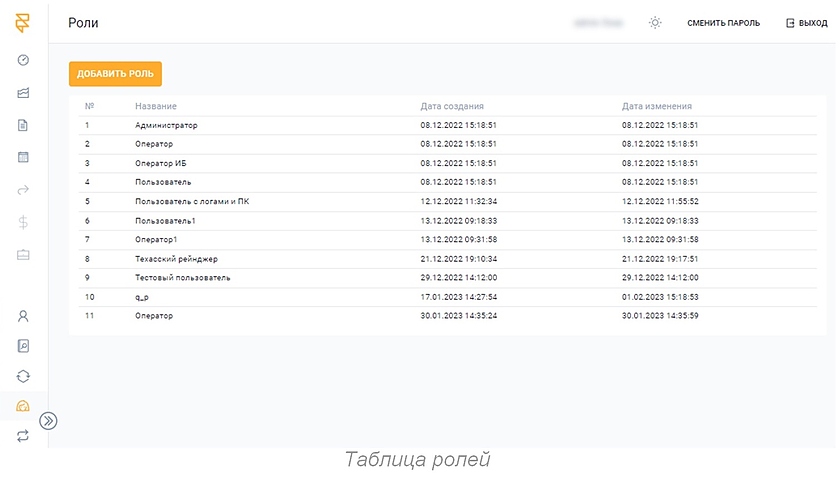The width and height of the screenshot is (840, 477).
Task: Sort by 'Дата создания' column header
Action: pyautogui.click(x=452, y=106)
